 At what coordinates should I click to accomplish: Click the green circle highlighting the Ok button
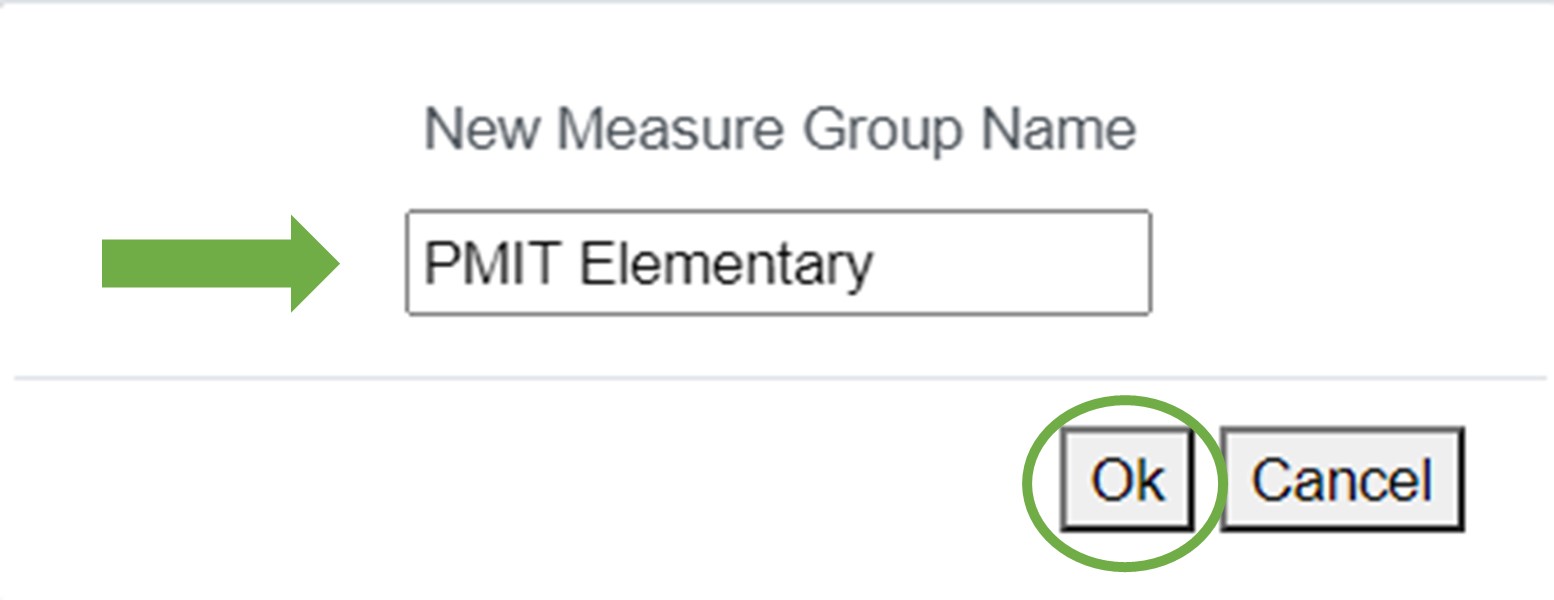pyautogui.click(x=1038, y=520)
